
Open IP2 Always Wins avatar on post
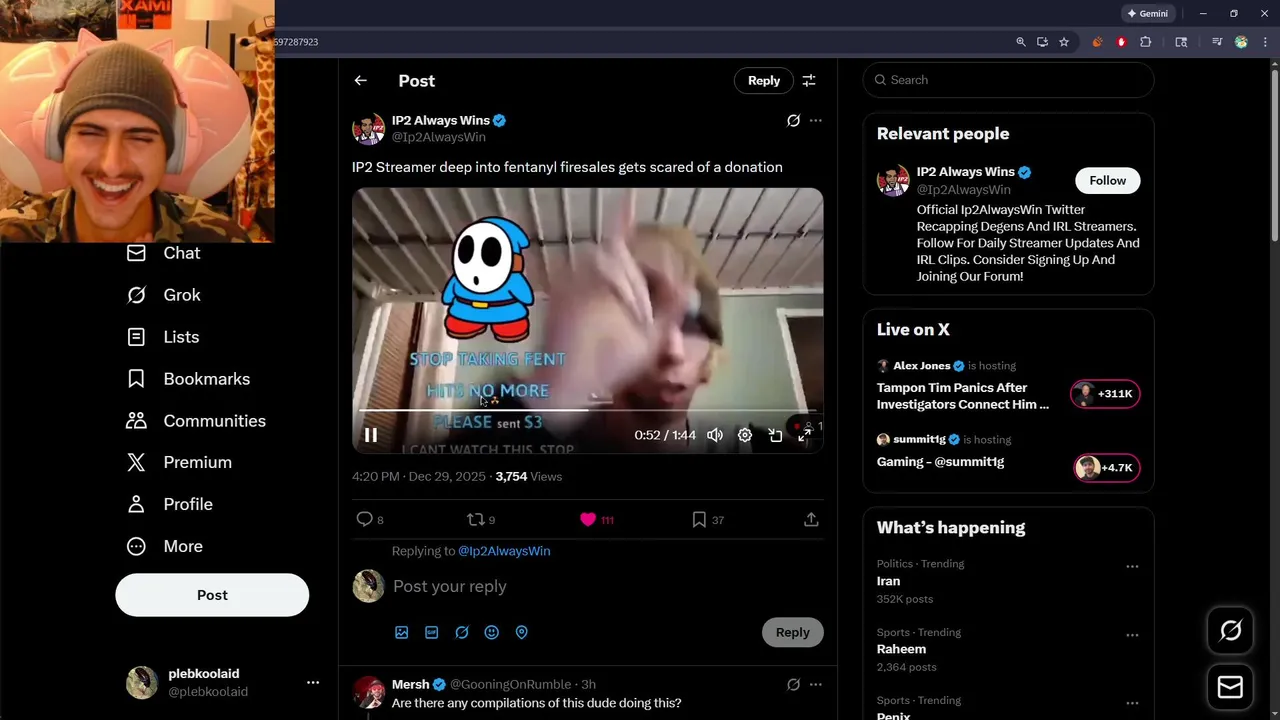(x=368, y=129)
